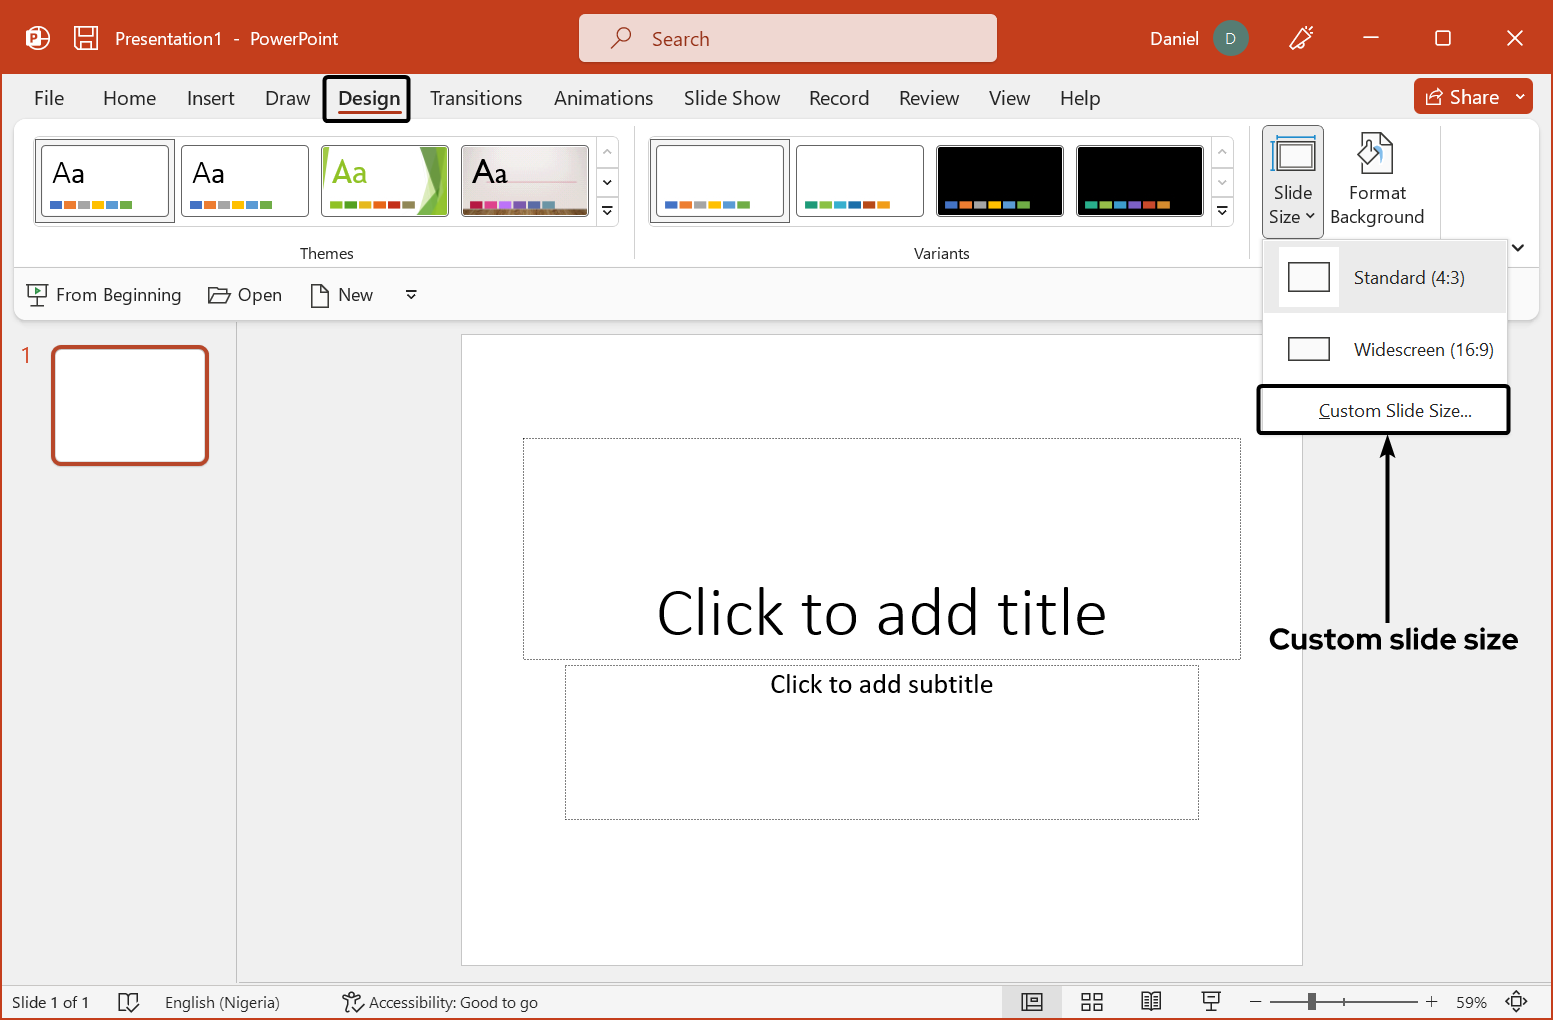
Task: Fit slide to current window icon
Action: [x=1516, y=1002]
